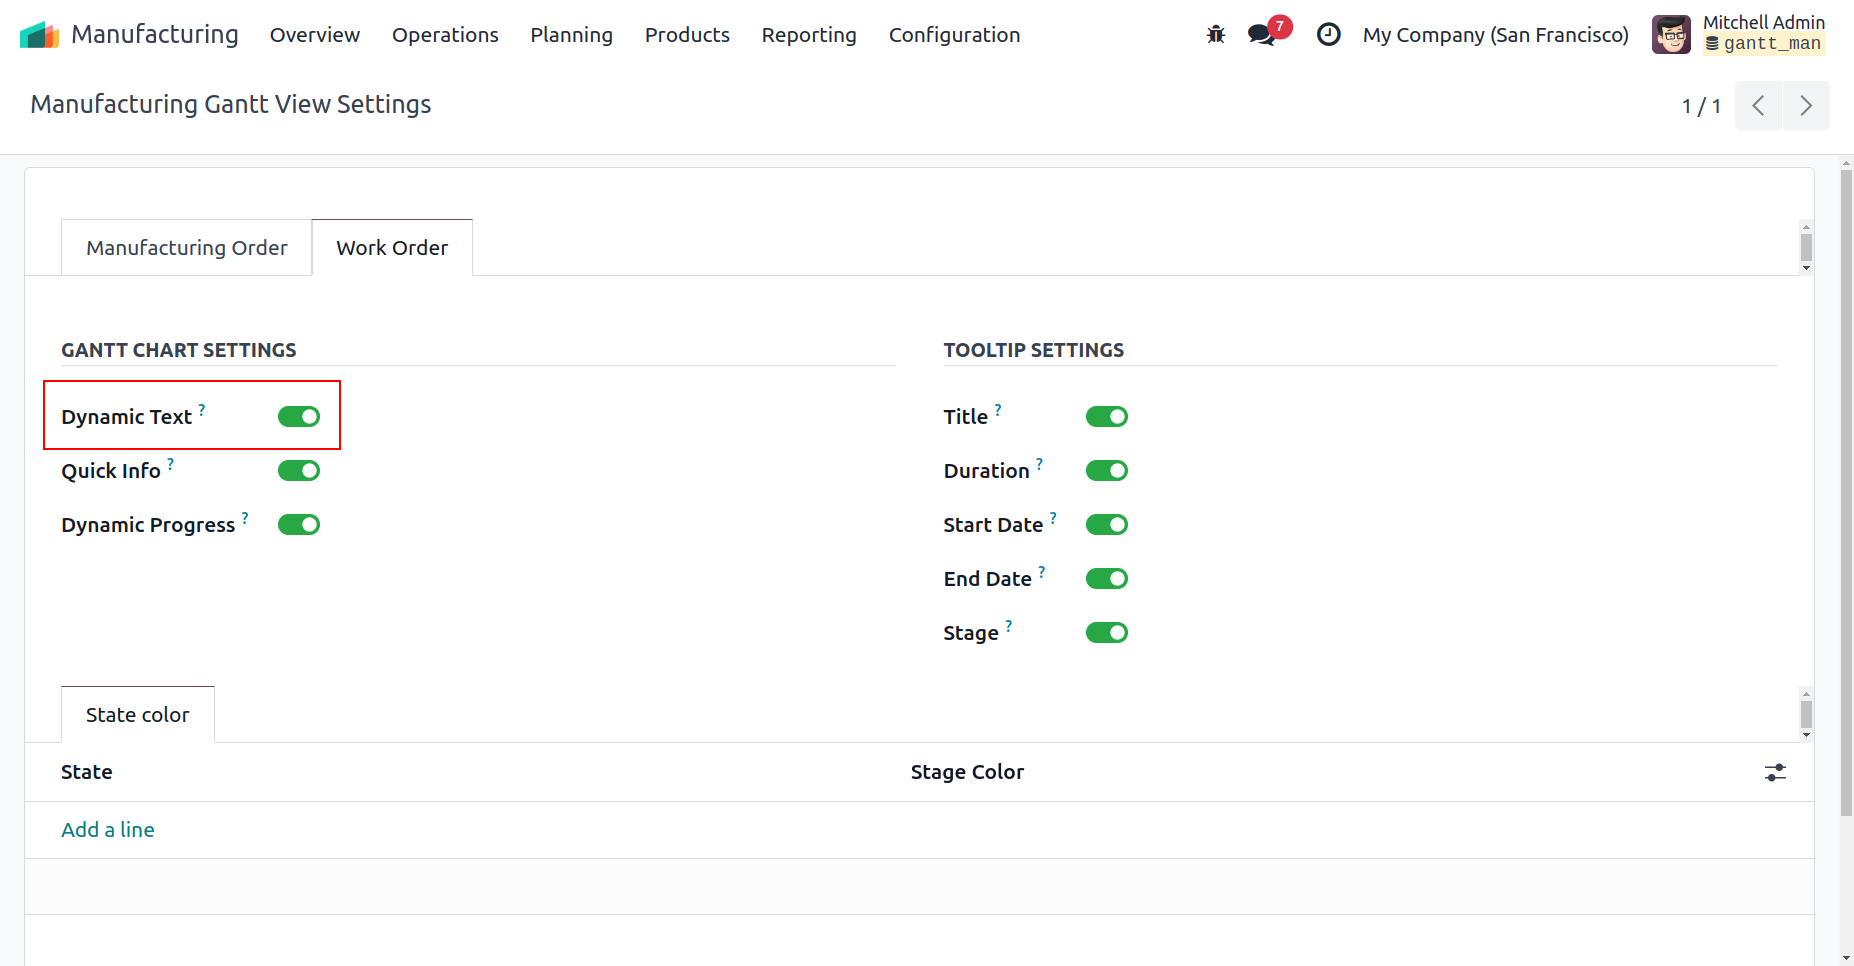The width and height of the screenshot is (1854, 966).
Task: Open the Operations menu
Action: pyautogui.click(x=445, y=35)
